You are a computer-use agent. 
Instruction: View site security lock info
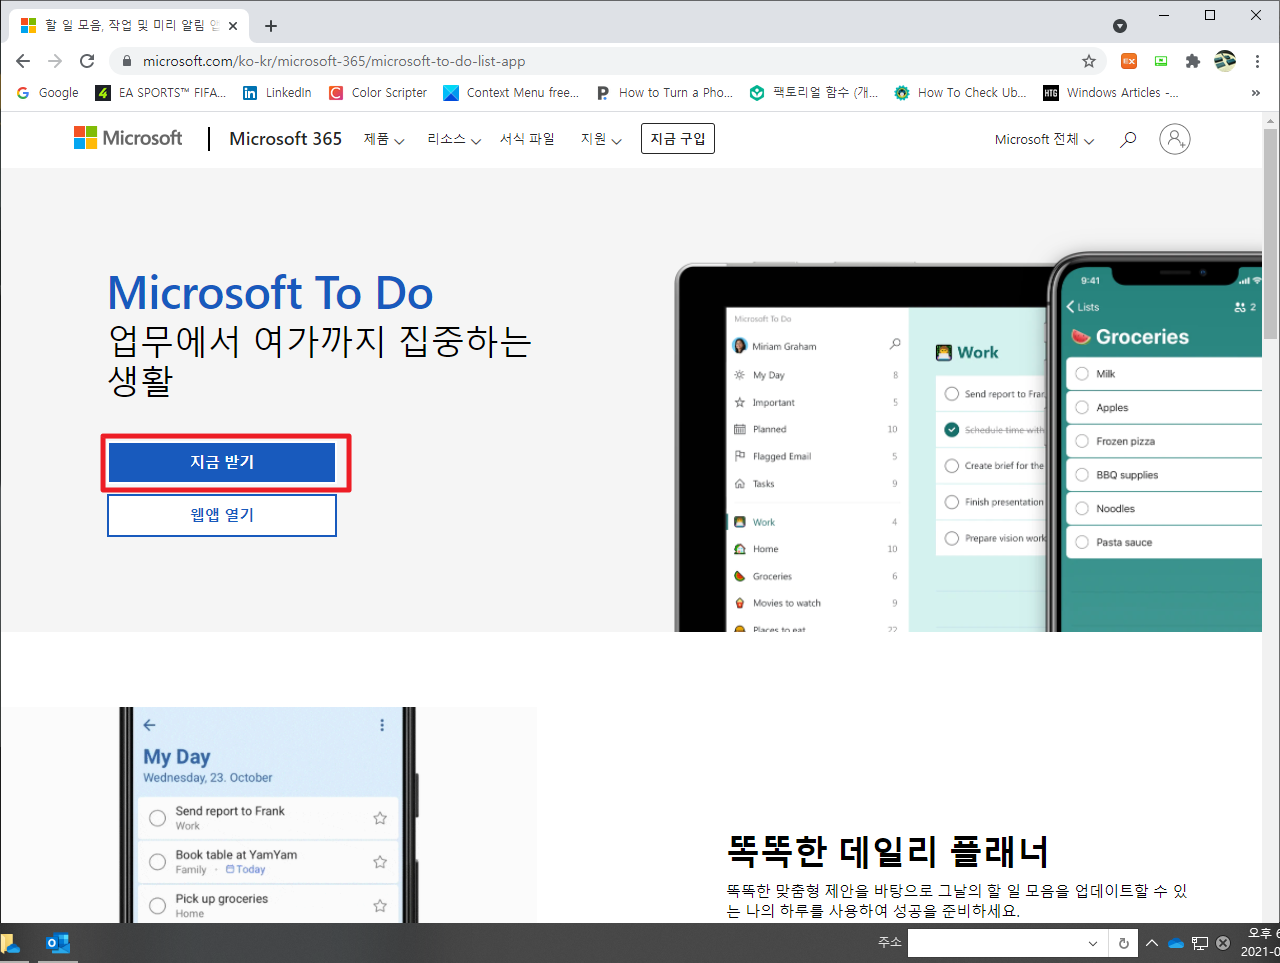click(126, 61)
